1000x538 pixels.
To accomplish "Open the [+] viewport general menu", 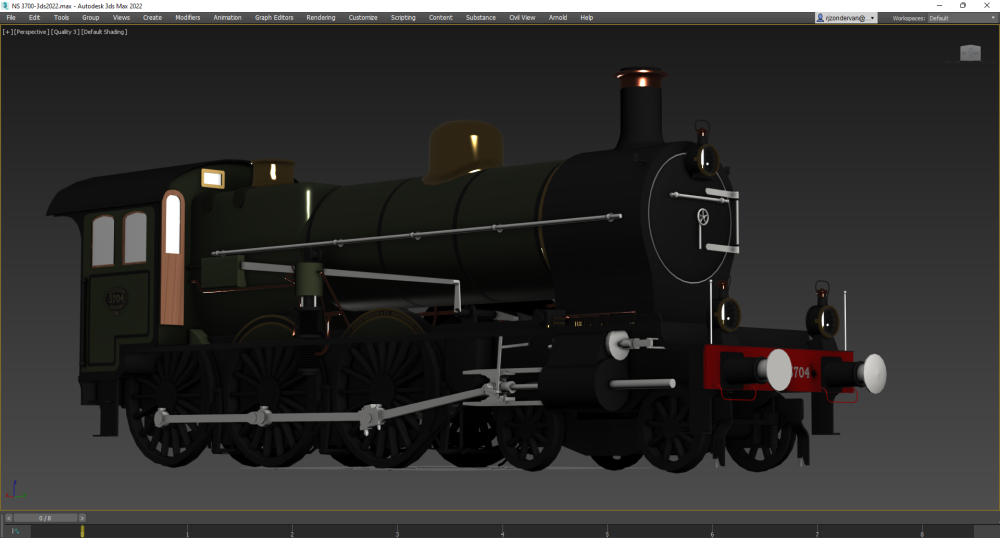I will coord(7,32).
